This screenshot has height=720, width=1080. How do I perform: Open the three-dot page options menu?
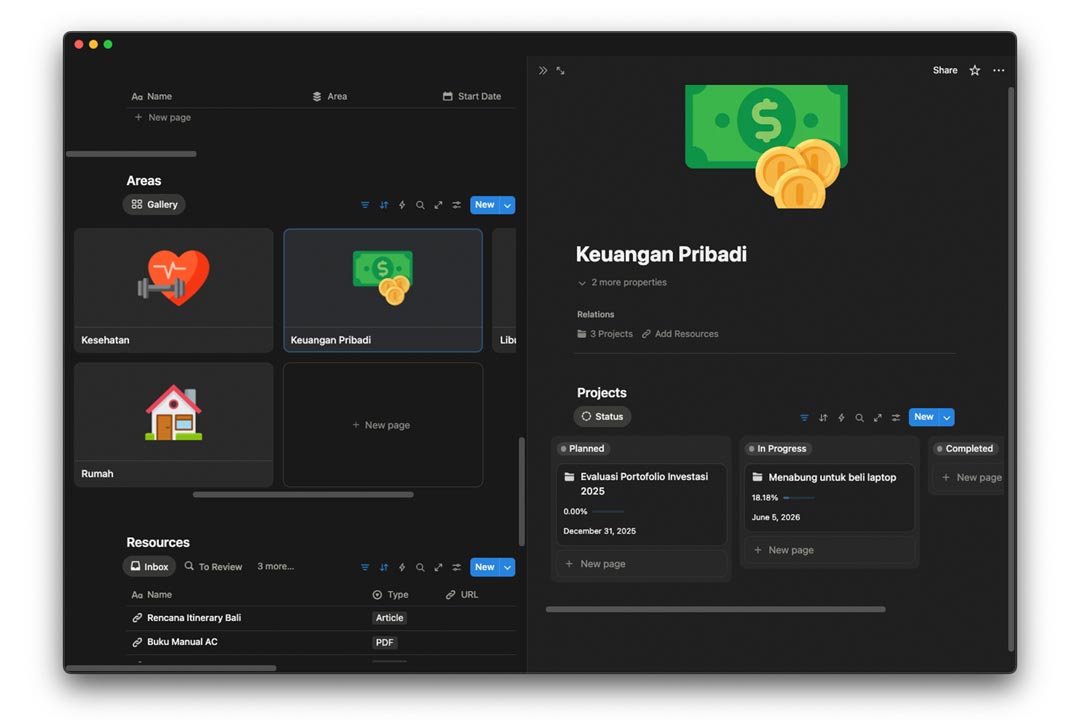coord(998,71)
